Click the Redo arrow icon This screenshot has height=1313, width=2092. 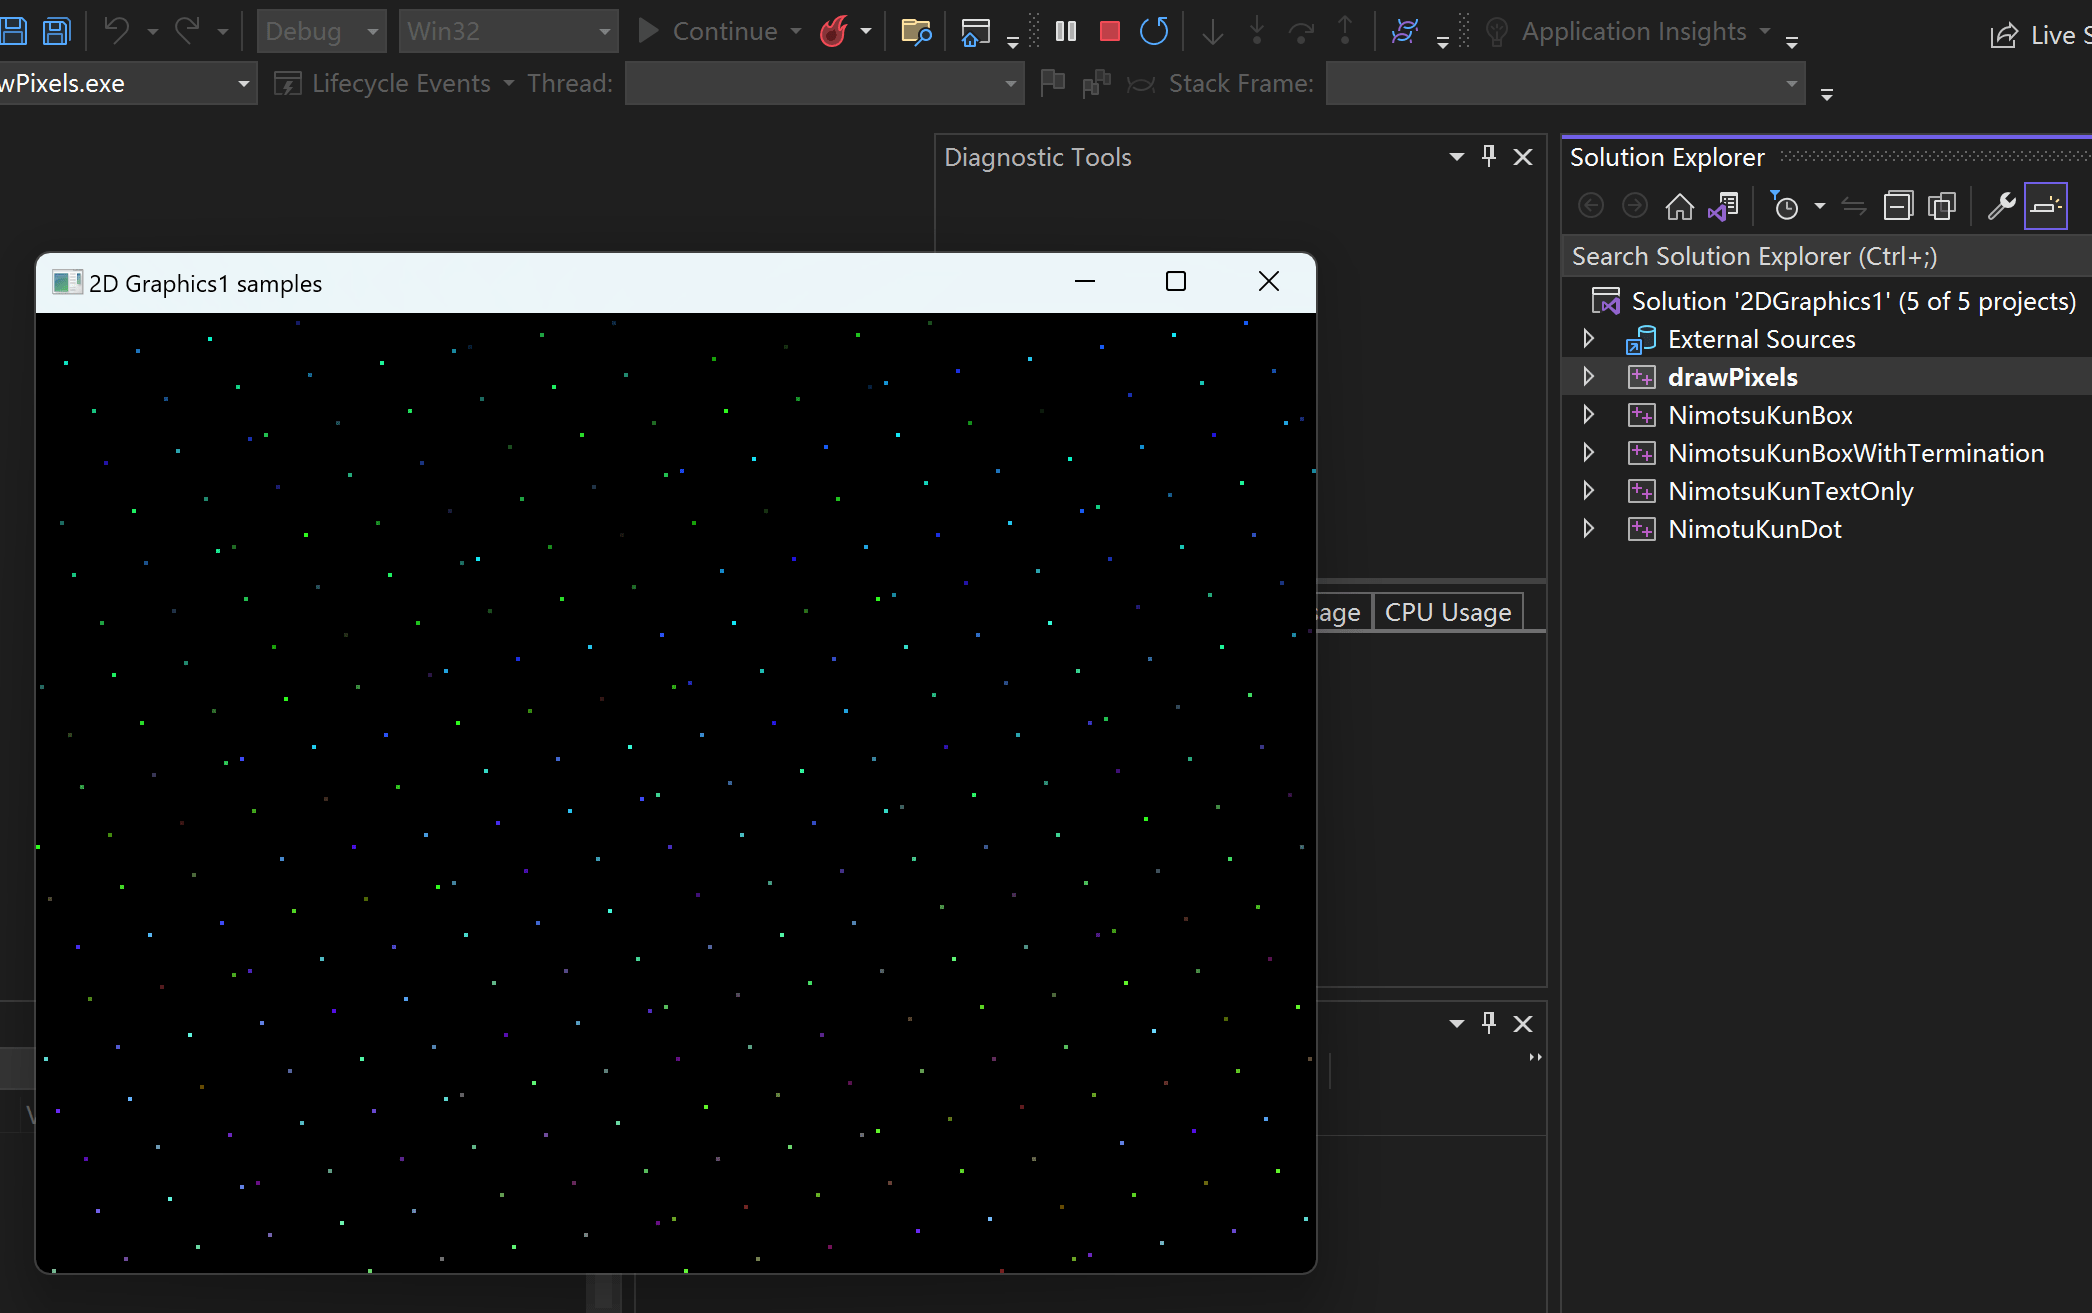[188, 31]
